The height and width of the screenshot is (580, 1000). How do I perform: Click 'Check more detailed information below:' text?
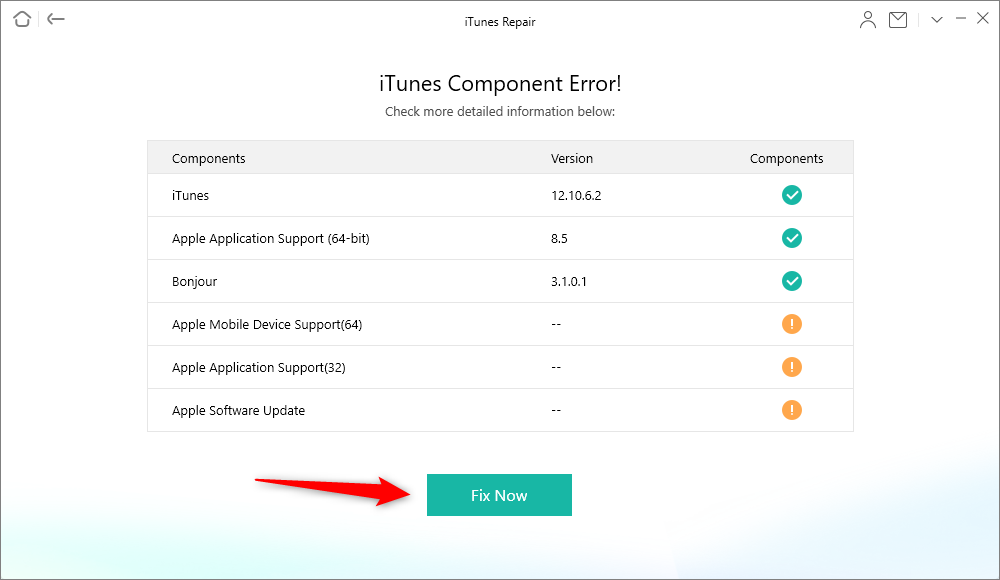click(500, 112)
